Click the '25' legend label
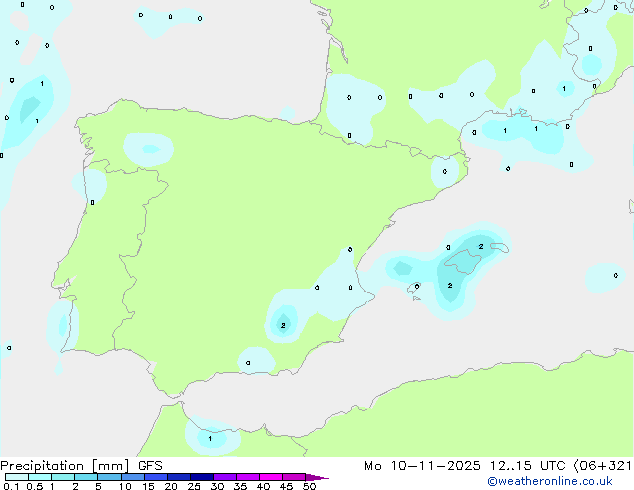Screen dimensions: 634x490 tap(194, 486)
